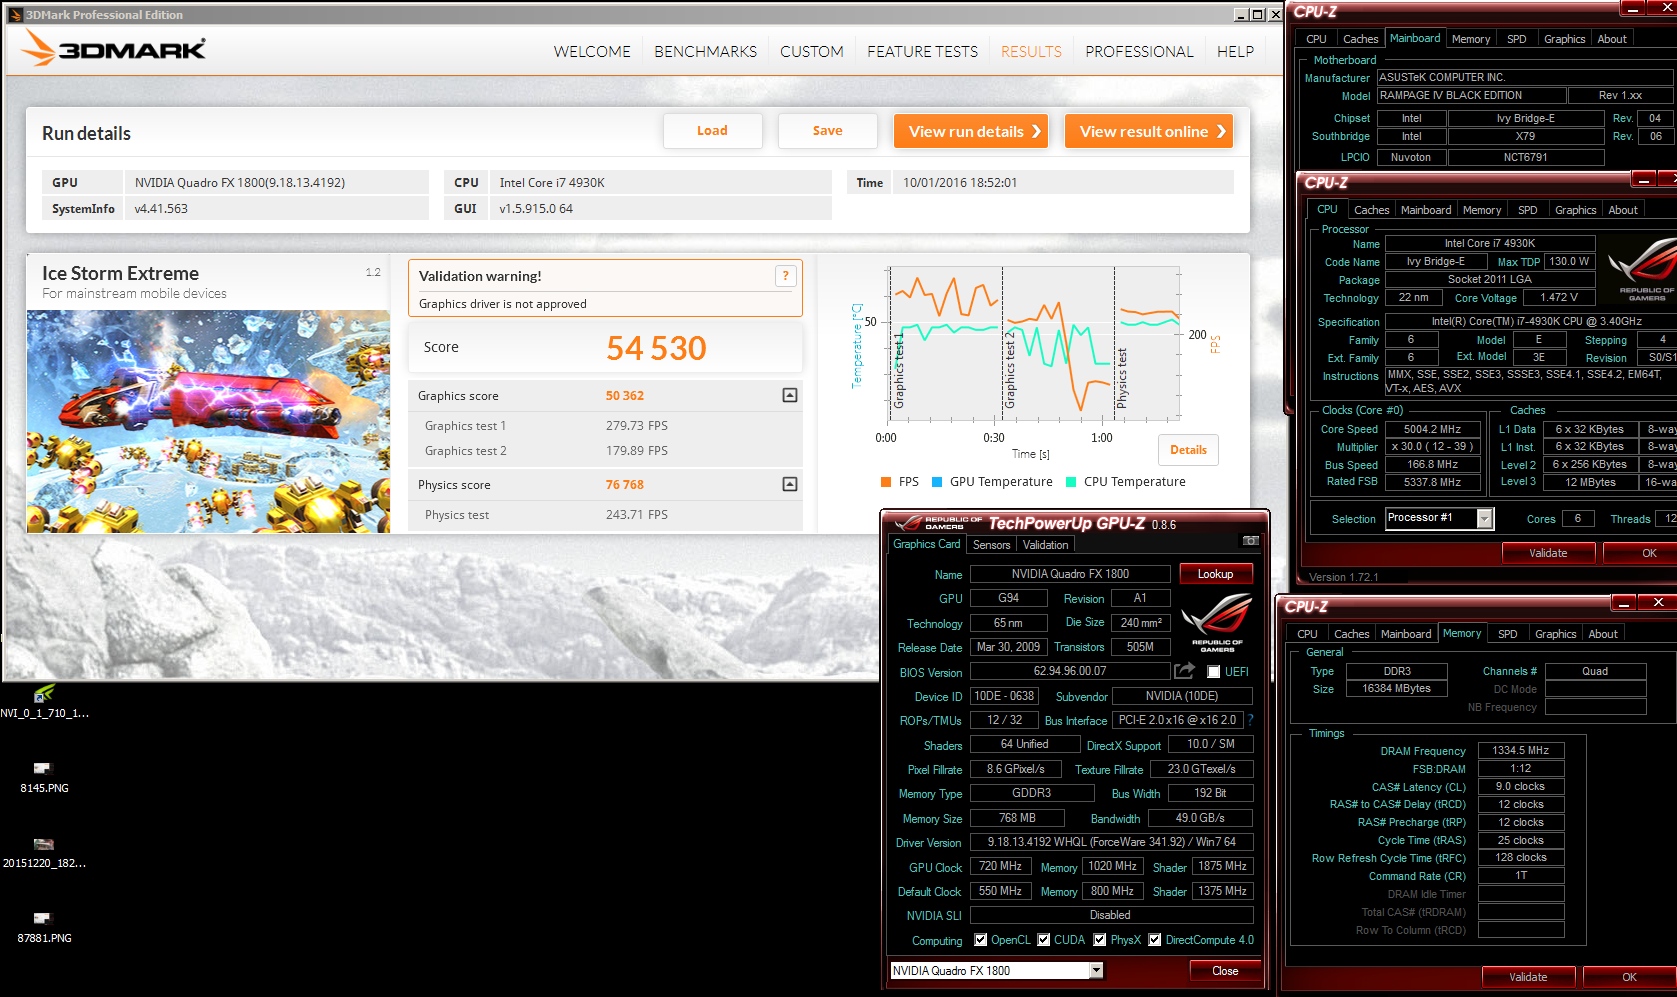Image resolution: width=1677 pixels, height=997 pixels.
Task: Click the Lookup button in GPU-Z
Action: (1215, 574)
